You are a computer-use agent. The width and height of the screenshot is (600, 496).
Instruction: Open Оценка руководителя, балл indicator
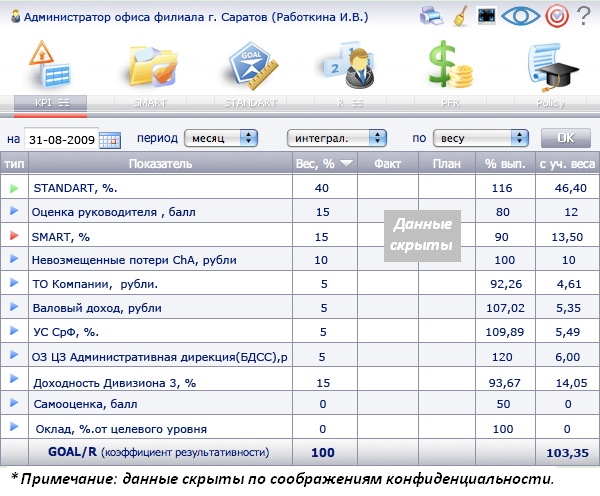point(114,212)
